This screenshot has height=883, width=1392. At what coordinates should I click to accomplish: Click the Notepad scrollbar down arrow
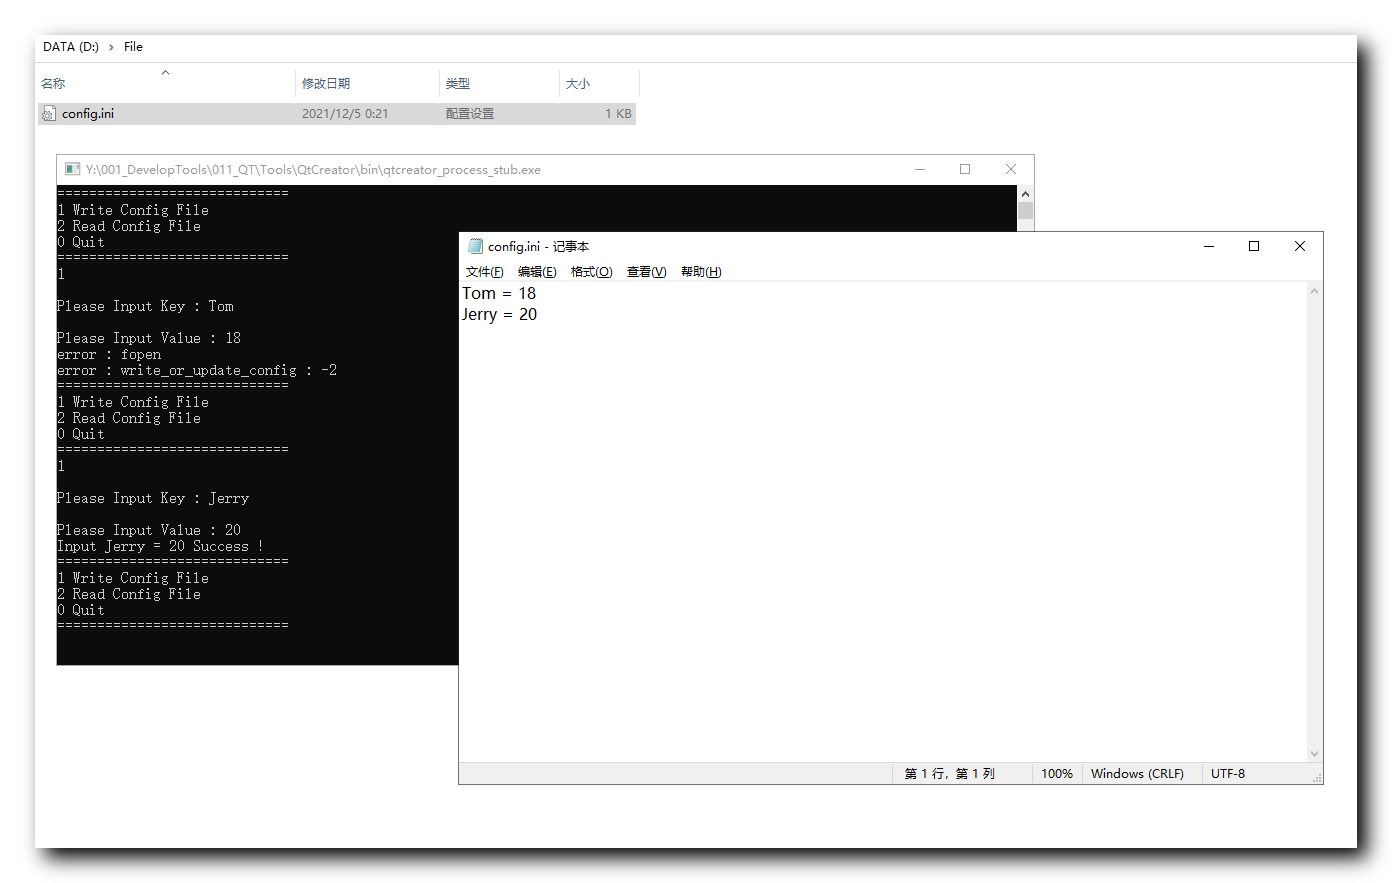[x=1314, y=754]
